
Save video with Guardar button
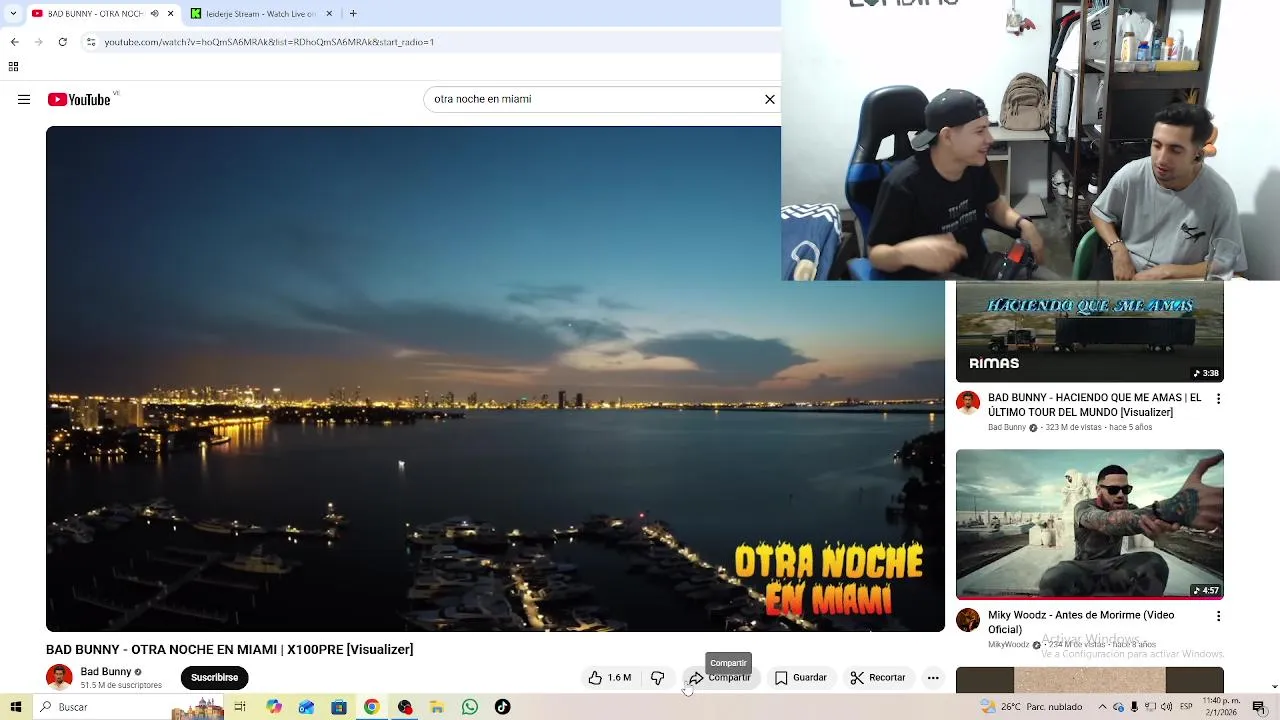click(x=801, y=678)
